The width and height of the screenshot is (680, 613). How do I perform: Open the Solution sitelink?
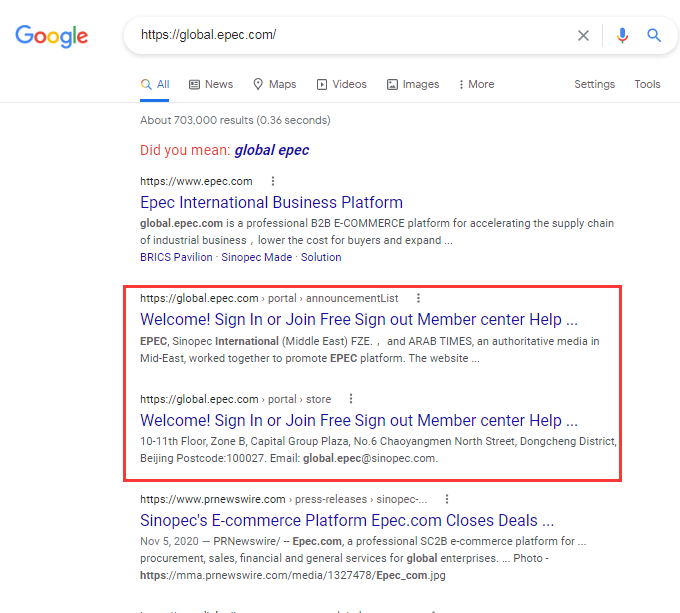tap(321, 257)
